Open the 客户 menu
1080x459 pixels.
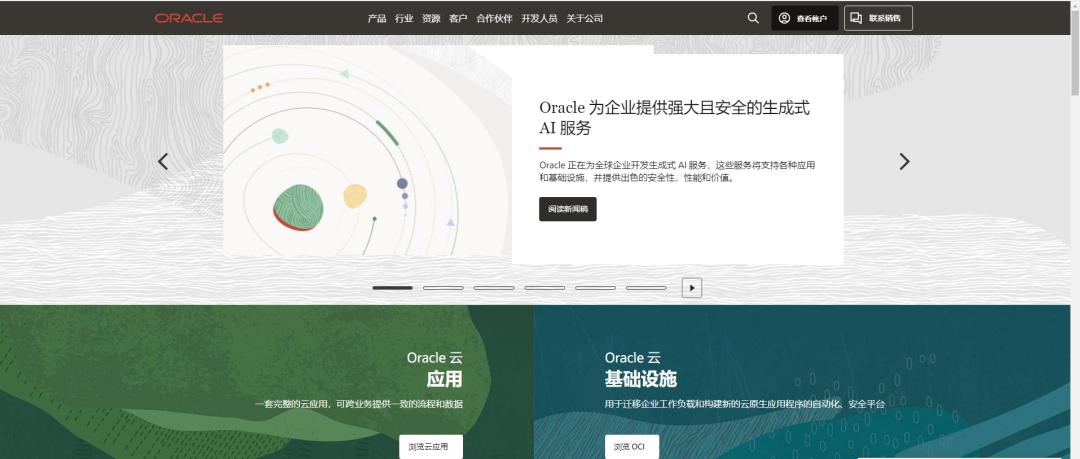[458, 19]
